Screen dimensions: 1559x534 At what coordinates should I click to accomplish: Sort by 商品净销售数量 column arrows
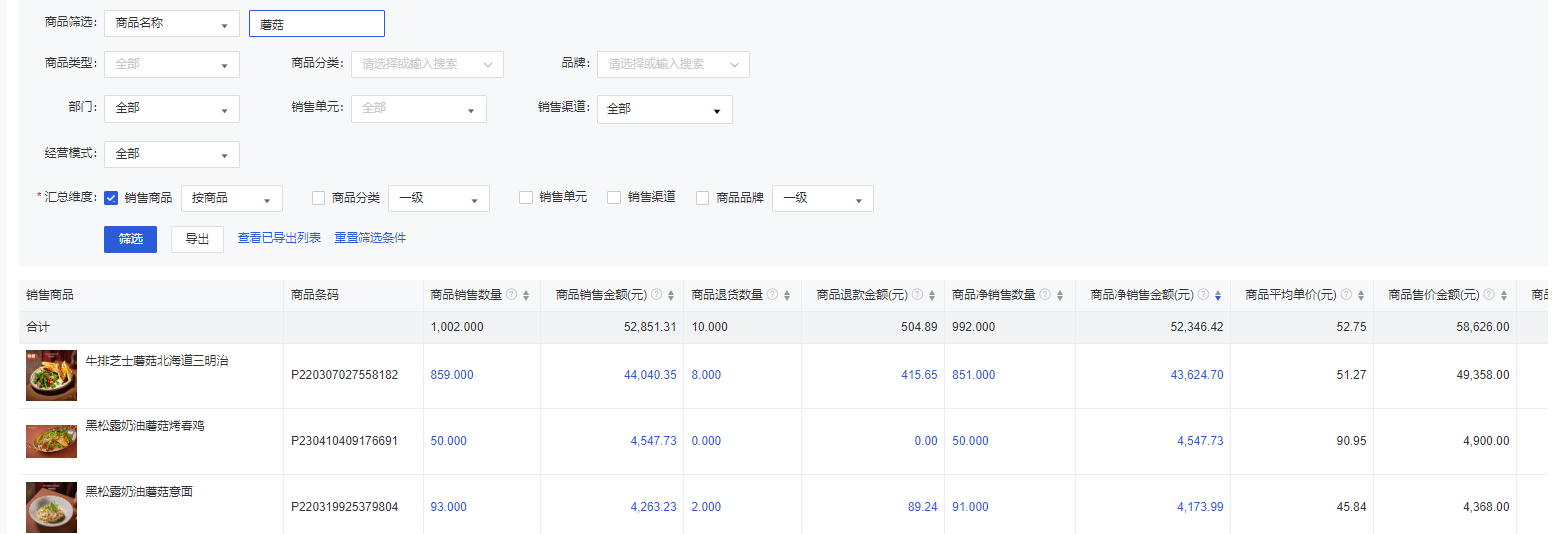coord(1060,295)
